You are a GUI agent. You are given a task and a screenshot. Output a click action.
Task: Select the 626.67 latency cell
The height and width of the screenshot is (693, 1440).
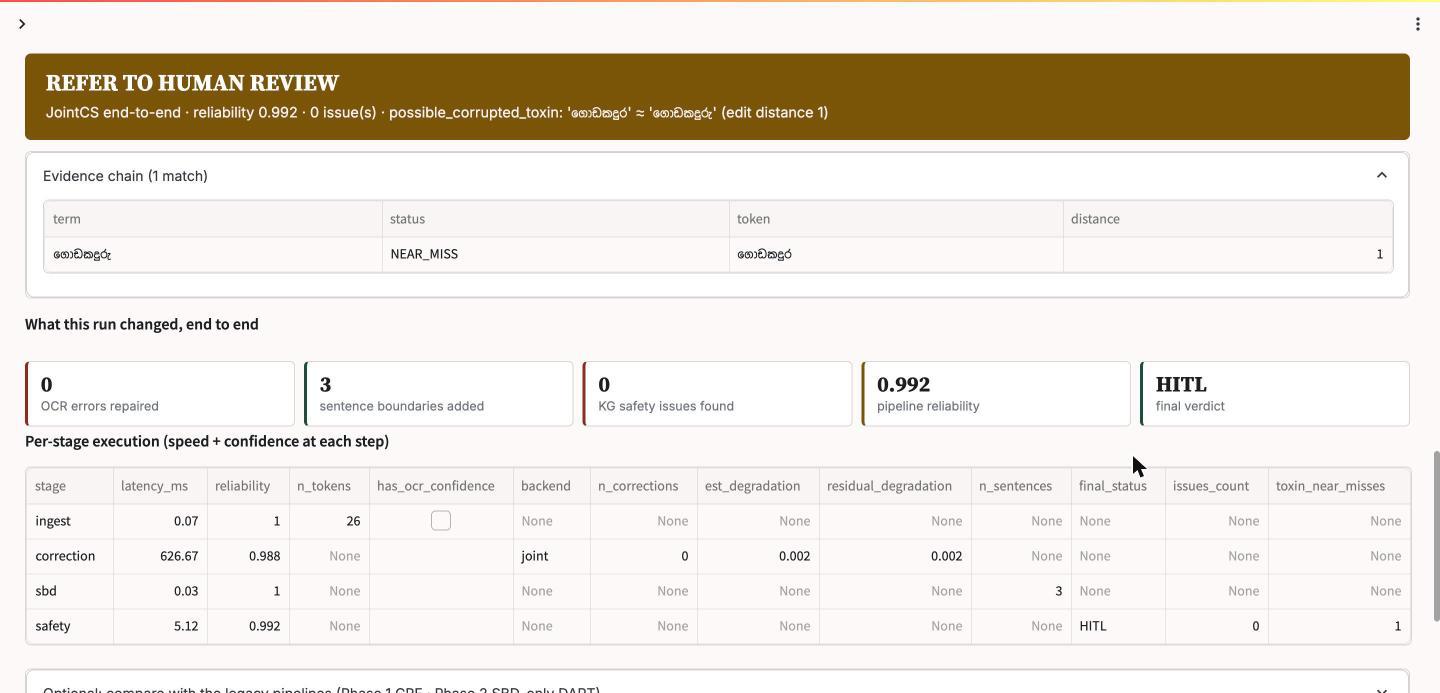pos(160,556)
